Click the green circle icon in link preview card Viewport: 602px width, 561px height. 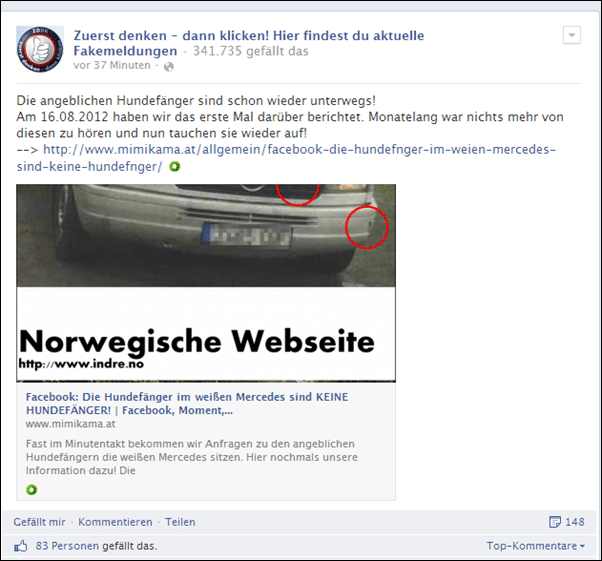pyautogui.click(x=31, y=490)
